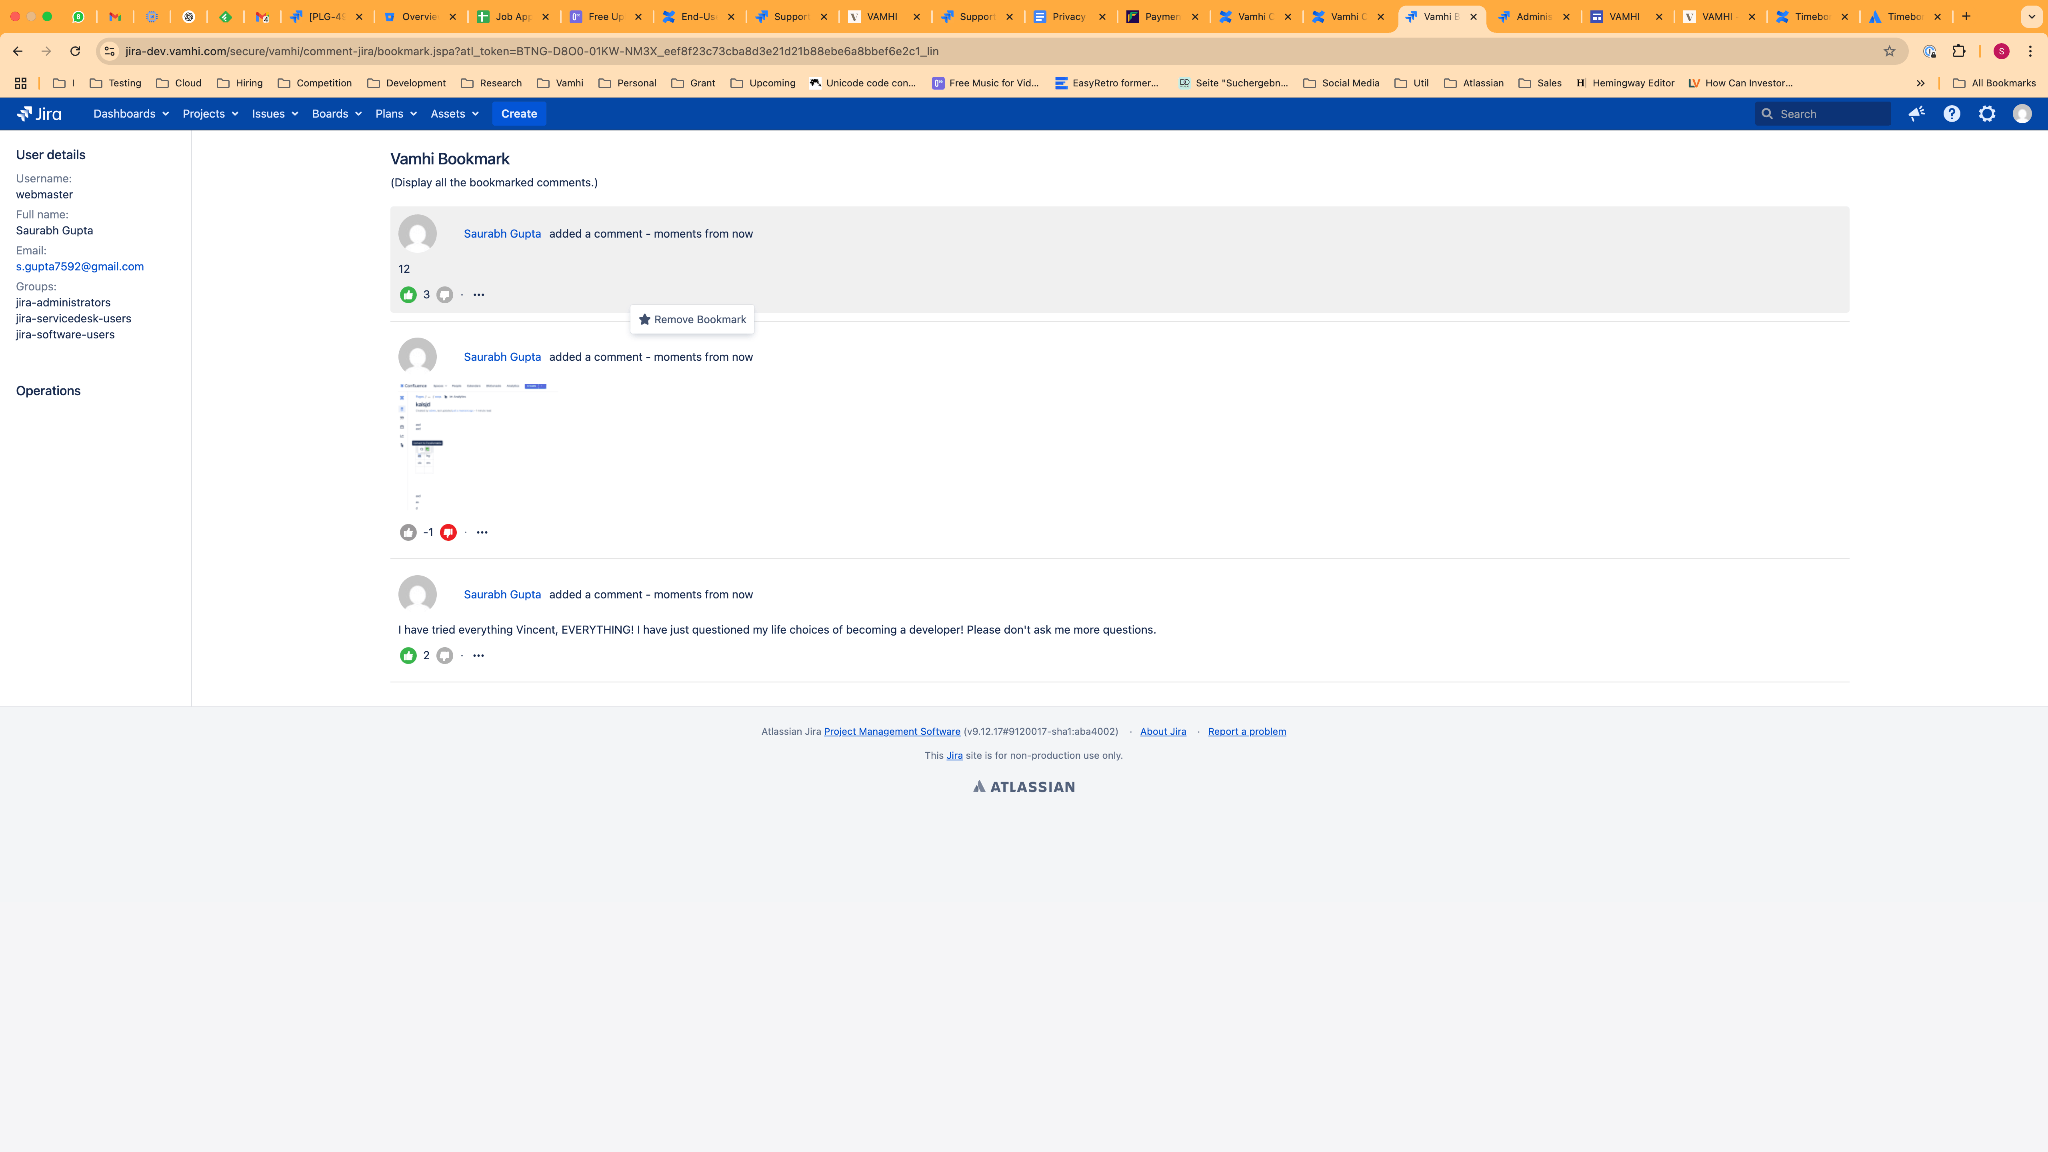Open Jira administration settings gear
2048x1152 pixels.
coord(1987,114)
